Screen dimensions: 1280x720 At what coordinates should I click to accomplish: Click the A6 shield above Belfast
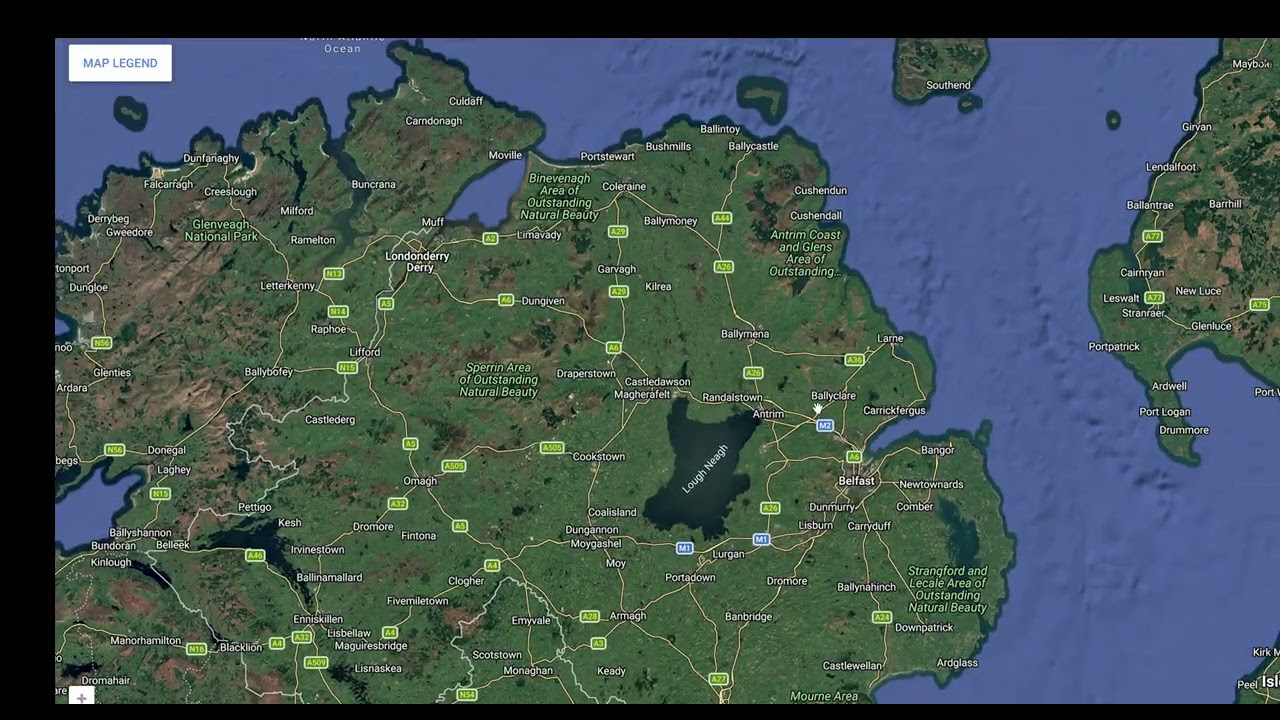pos(854,457)
